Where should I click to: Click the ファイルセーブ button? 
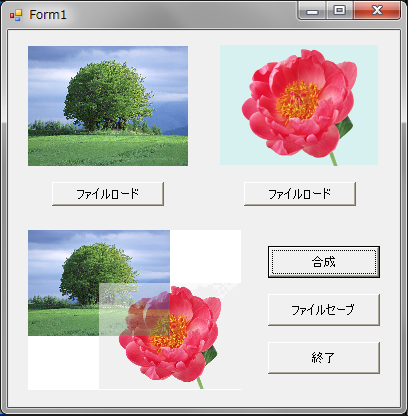click(324, 310)
